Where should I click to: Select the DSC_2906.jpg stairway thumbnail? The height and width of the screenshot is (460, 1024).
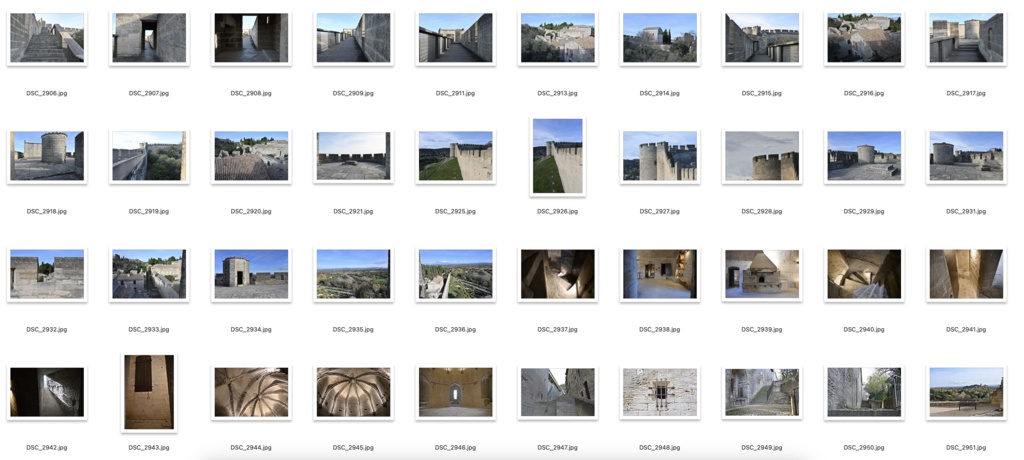tap(47, 38)
